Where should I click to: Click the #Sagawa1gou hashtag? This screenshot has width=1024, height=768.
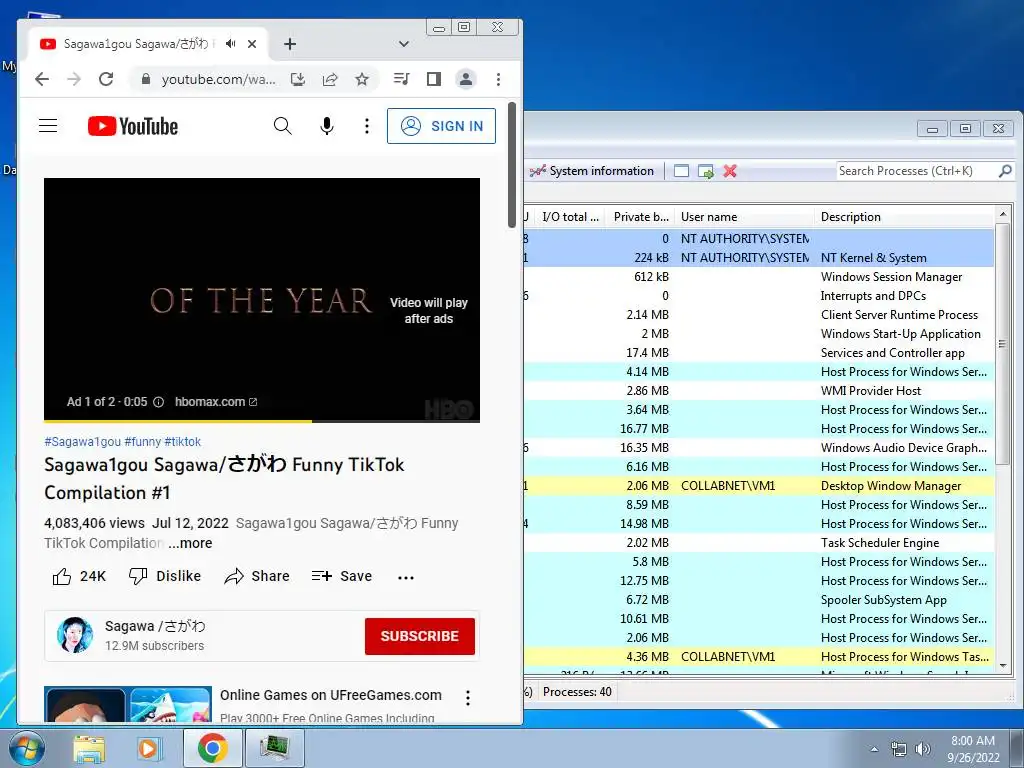pyautogui.click(x=82, y=441)
